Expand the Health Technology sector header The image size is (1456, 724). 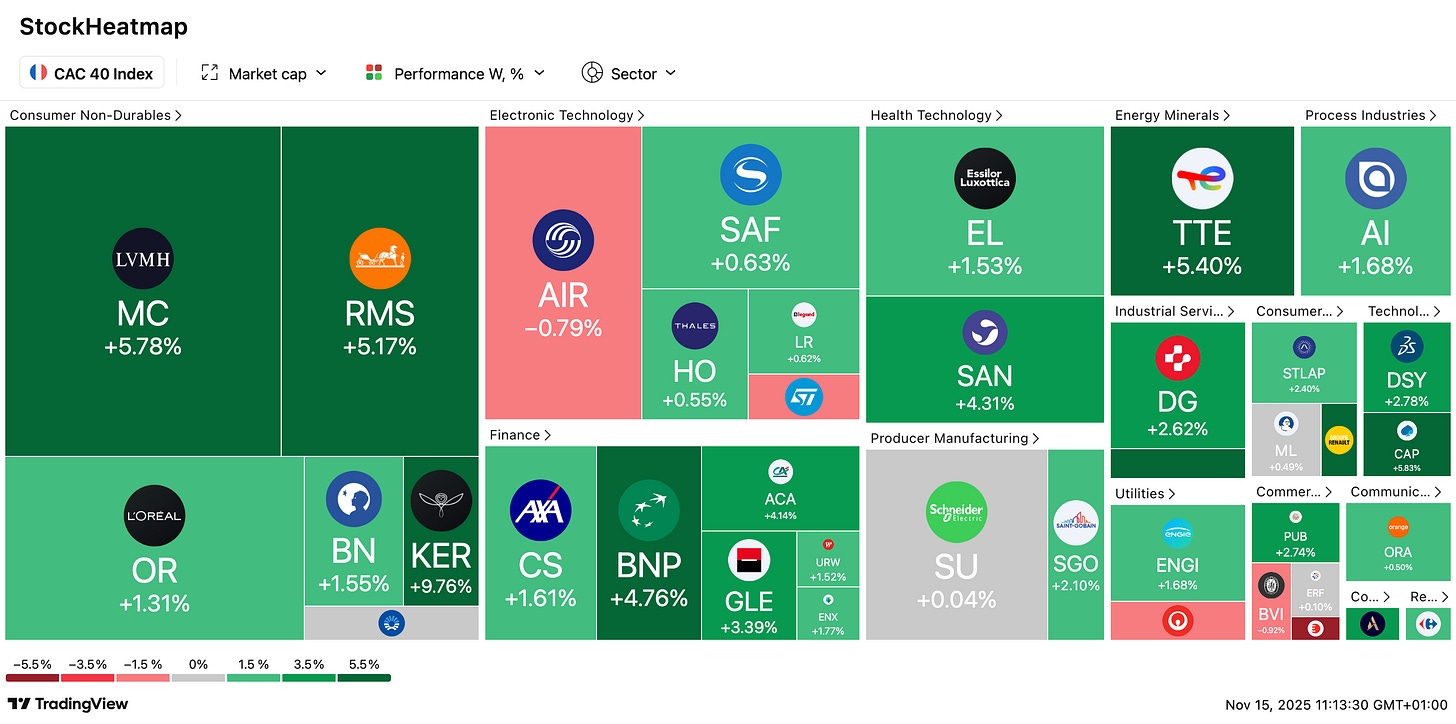[937, 115]
